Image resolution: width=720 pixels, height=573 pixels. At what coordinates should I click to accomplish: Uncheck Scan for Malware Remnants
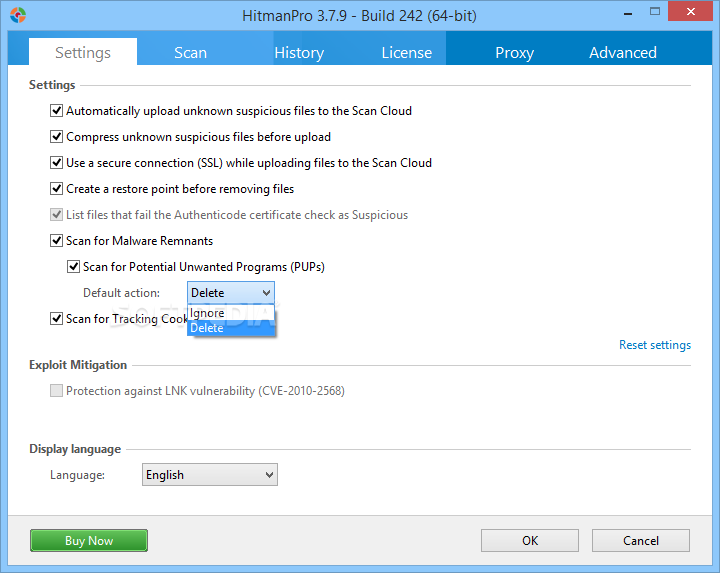pos(56,241)
